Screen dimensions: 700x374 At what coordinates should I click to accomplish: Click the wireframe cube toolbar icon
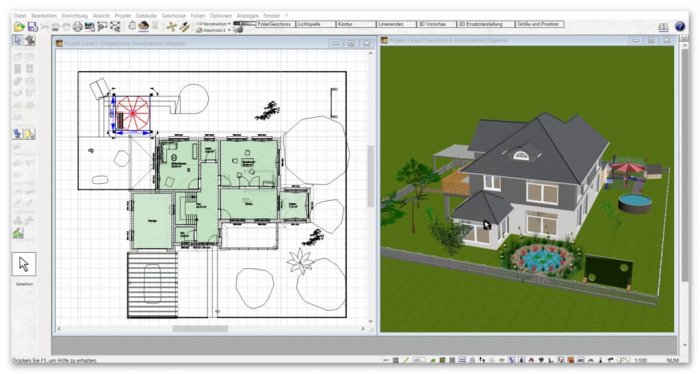point(132,26)
